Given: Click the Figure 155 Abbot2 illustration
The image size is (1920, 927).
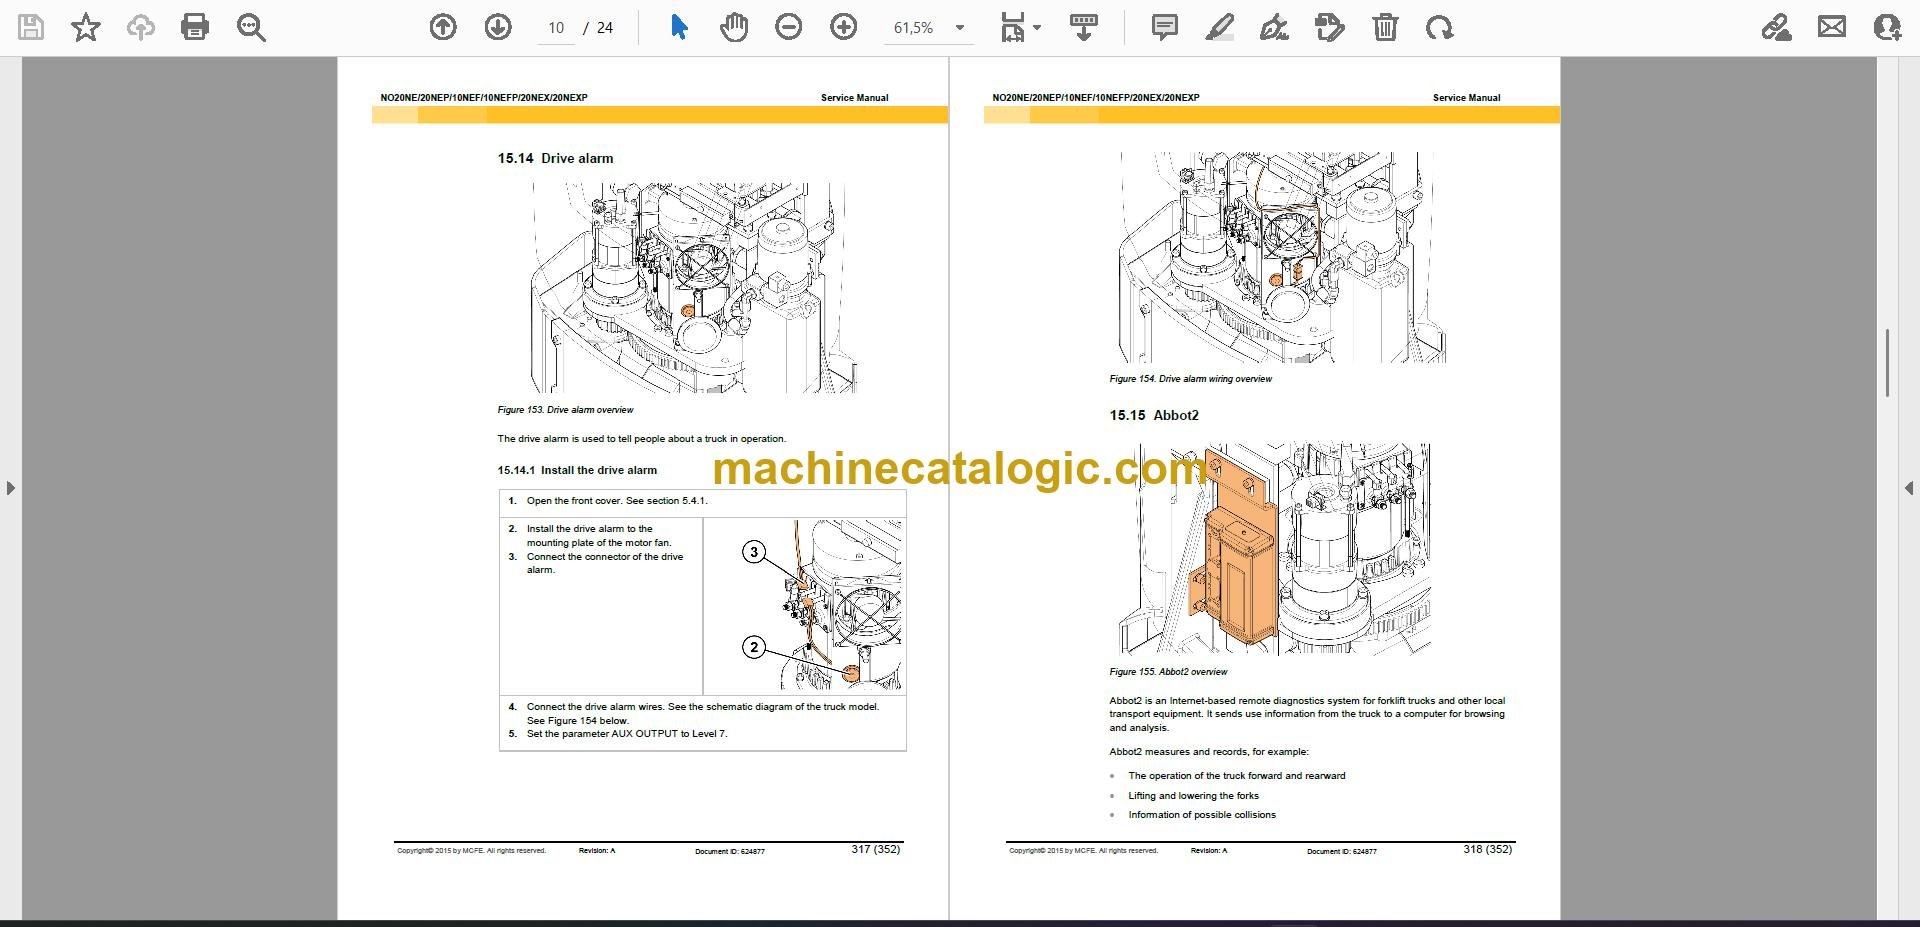Looking at the screenshot, I should (1274, 549).
